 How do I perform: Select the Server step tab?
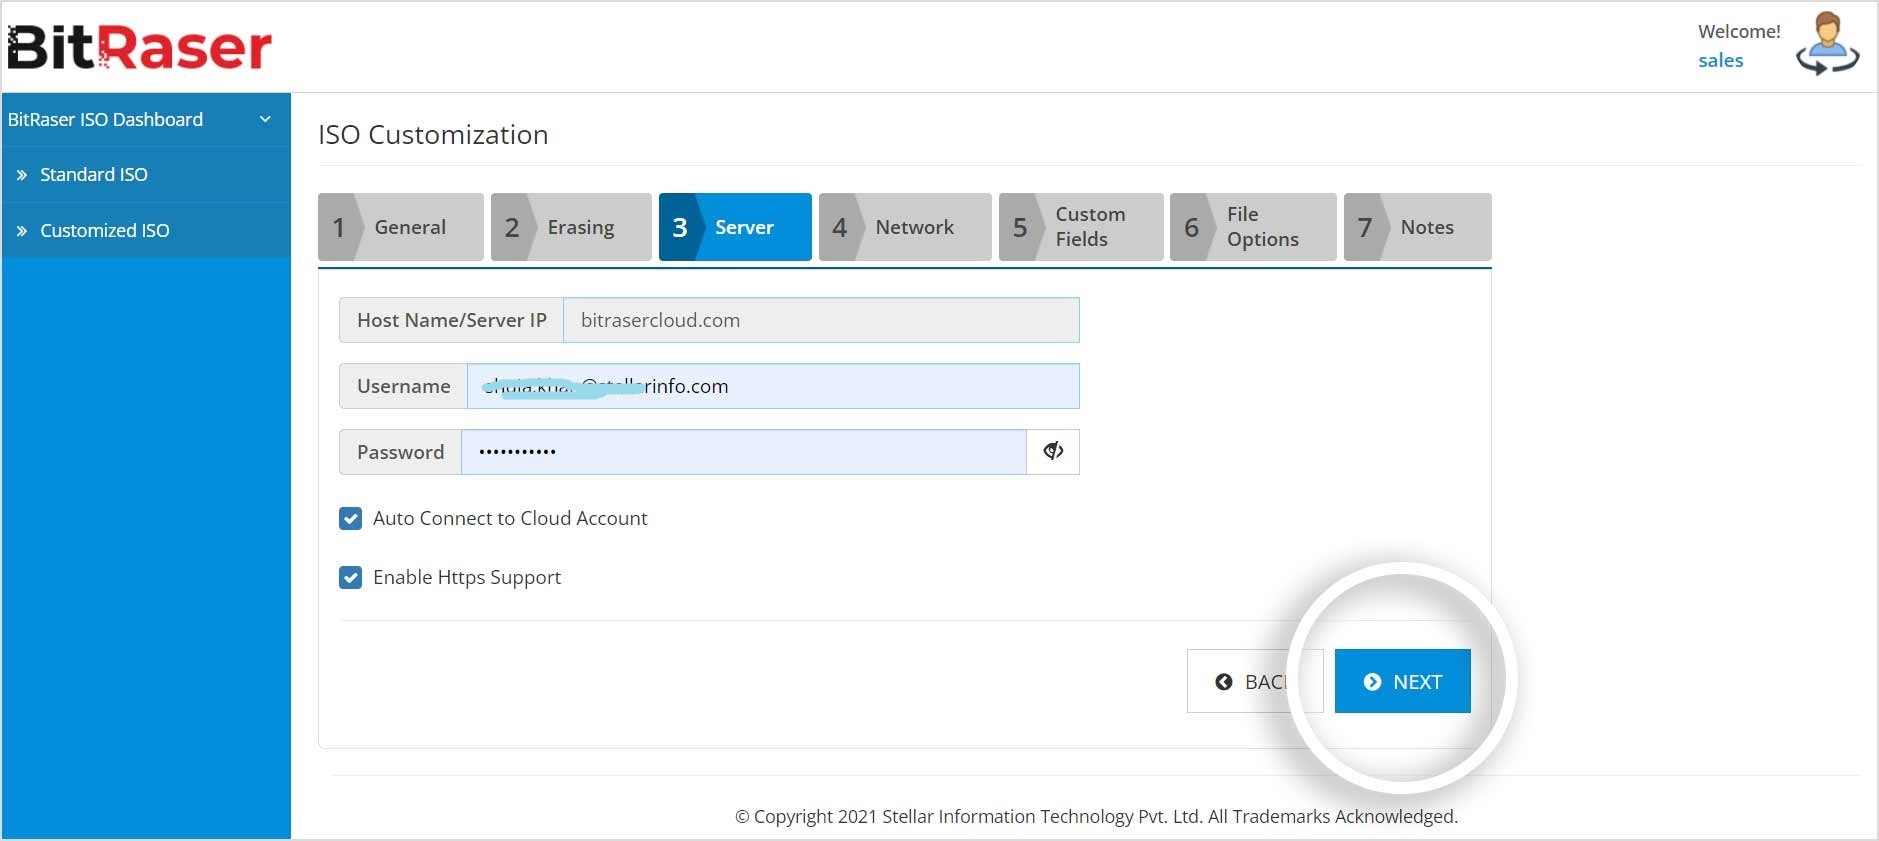tap(735, 227)
